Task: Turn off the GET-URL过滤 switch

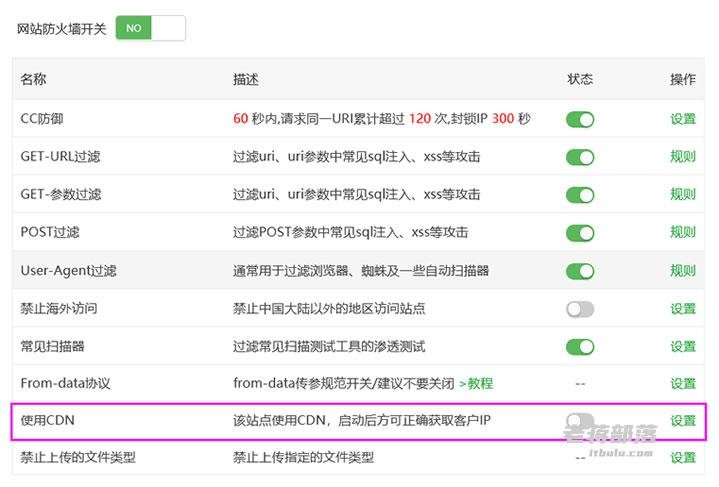Action: point(580,157)
